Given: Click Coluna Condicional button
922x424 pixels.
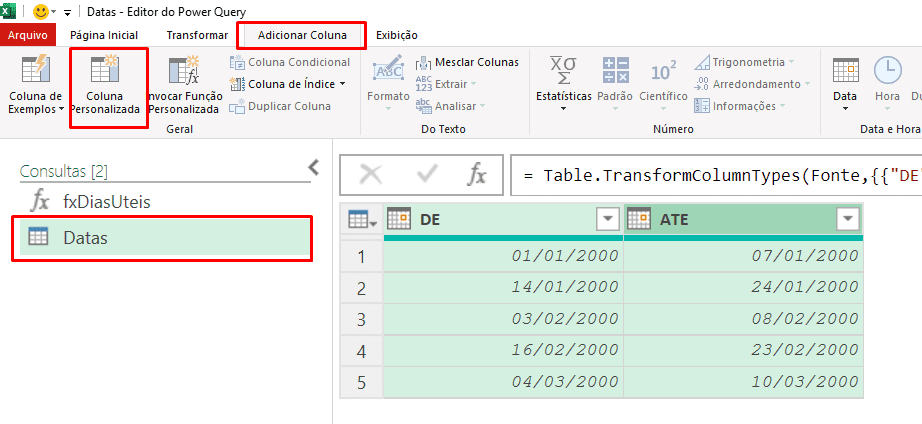Looking at the screenshot, I should tap(290, 62).
